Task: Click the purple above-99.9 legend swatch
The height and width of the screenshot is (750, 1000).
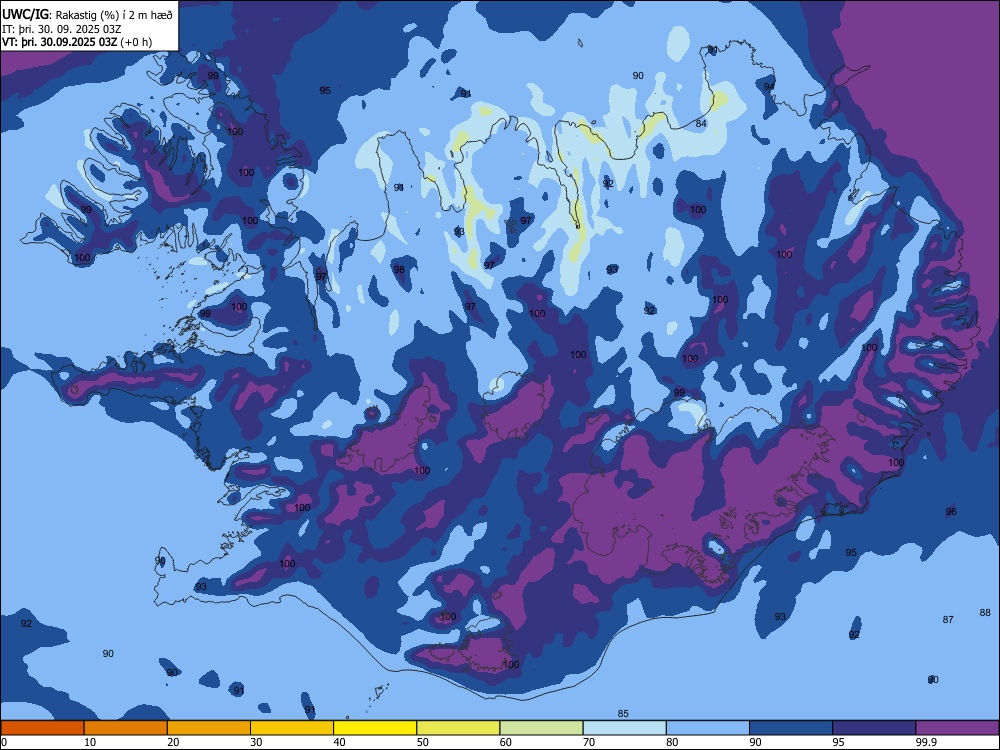Action: tap(957, 728)
